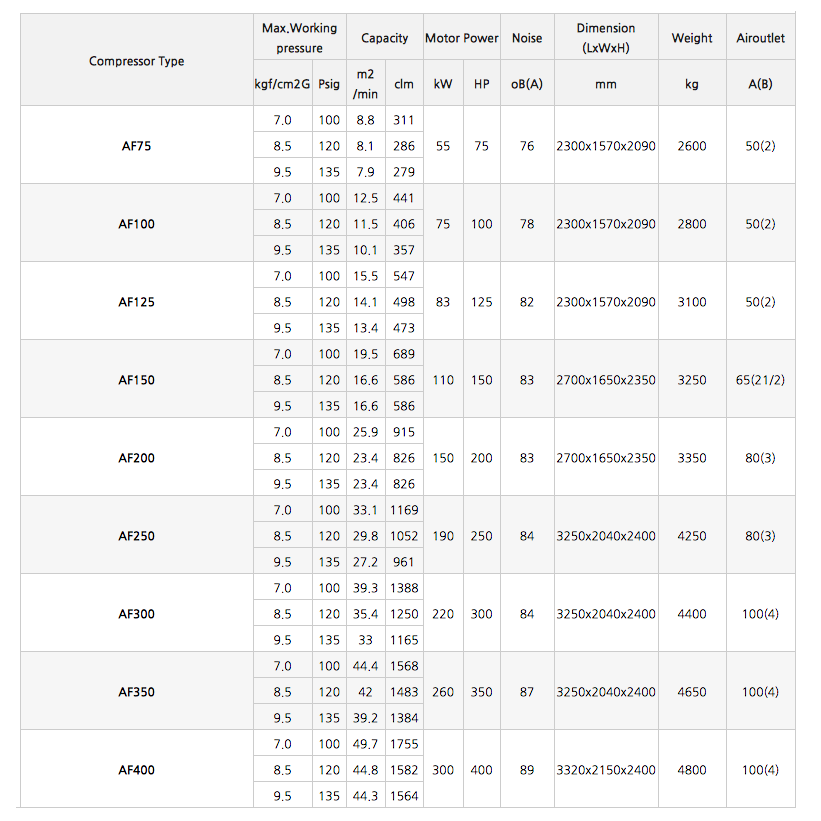Viewport: 821px width, 821px height.
Task: Click the Noise column header
Action: (527, 38)
